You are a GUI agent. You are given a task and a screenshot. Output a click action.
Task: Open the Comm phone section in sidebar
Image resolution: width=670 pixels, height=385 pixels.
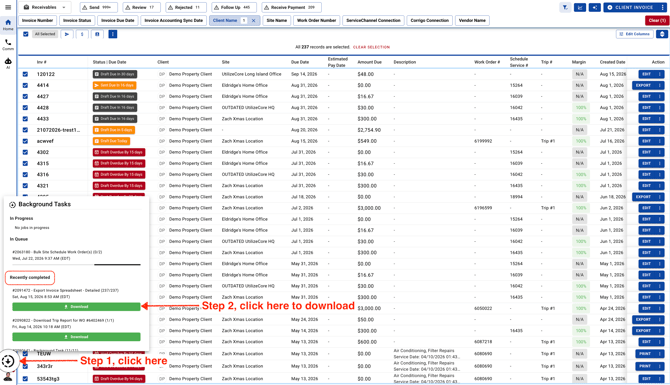pos(8,44)
